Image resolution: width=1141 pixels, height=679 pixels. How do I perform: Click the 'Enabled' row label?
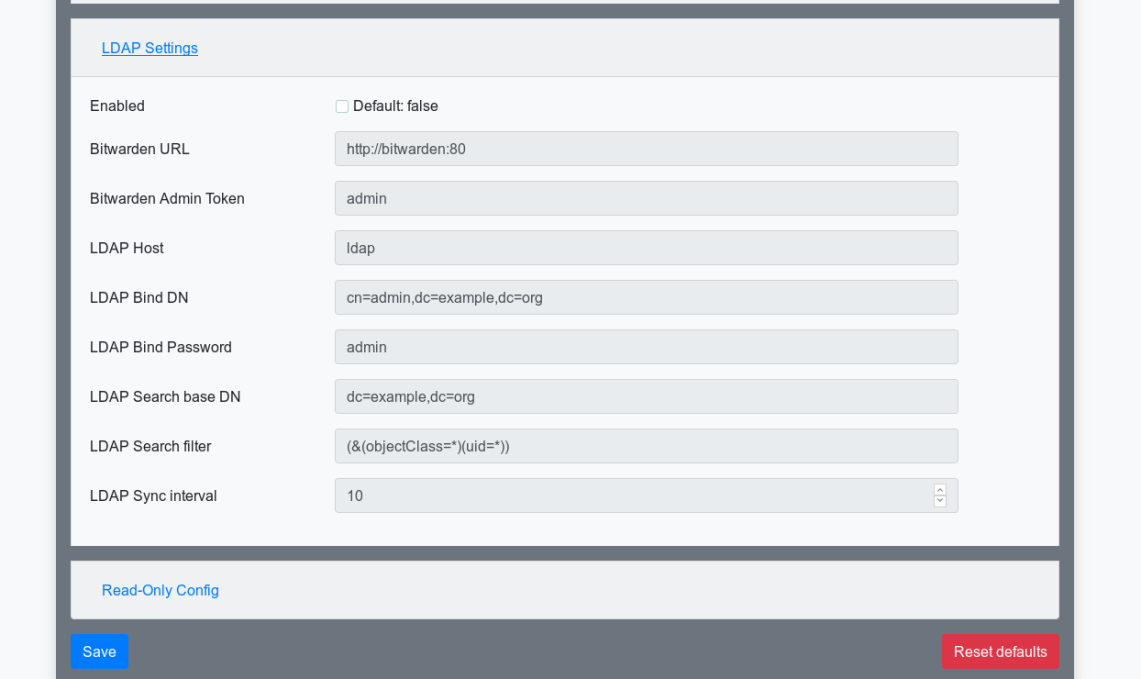pyautogui.click(x=117, y=106)
